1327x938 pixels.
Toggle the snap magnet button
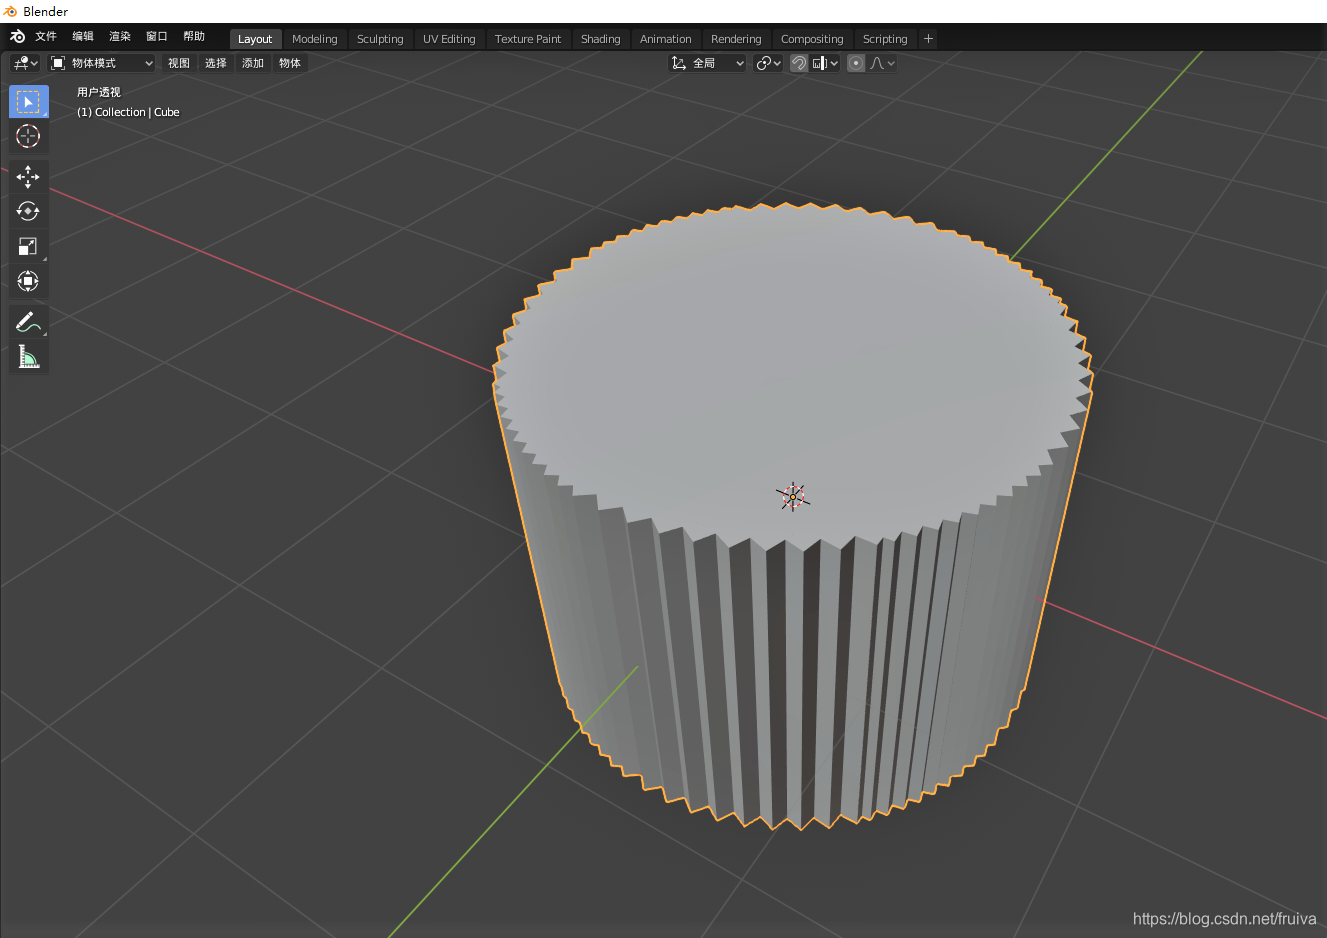coord(798,63)
